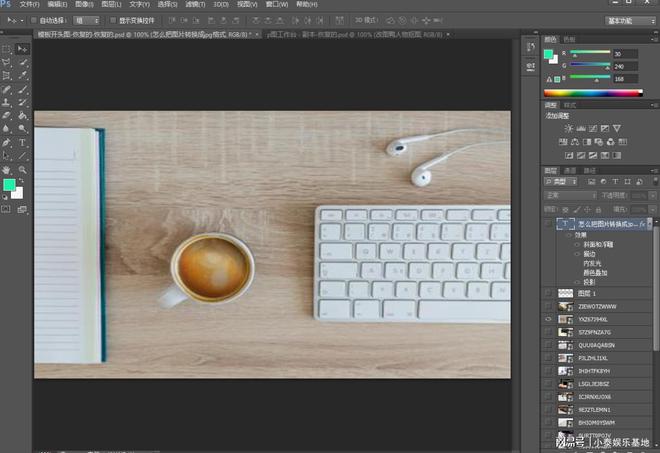
Task: Select the Brush tool
Action: click(22, 89)
